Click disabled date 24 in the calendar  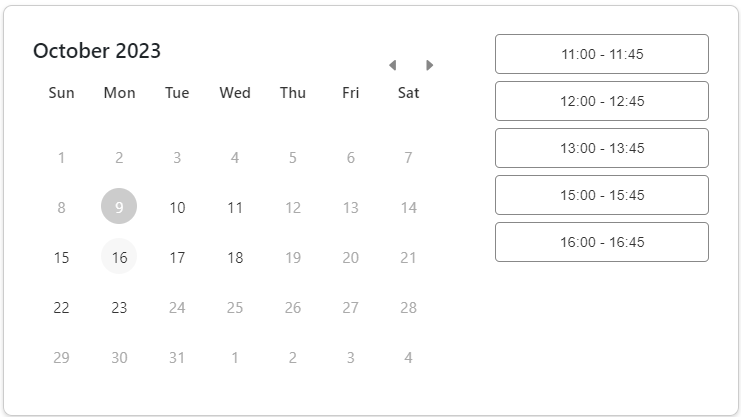click(177, 307)
